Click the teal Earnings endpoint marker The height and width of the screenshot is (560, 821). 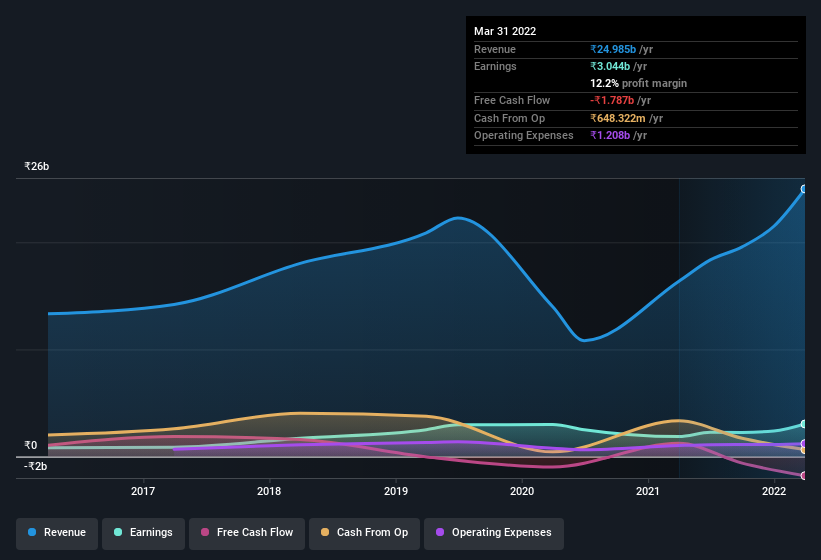click(x=804, y=424)
